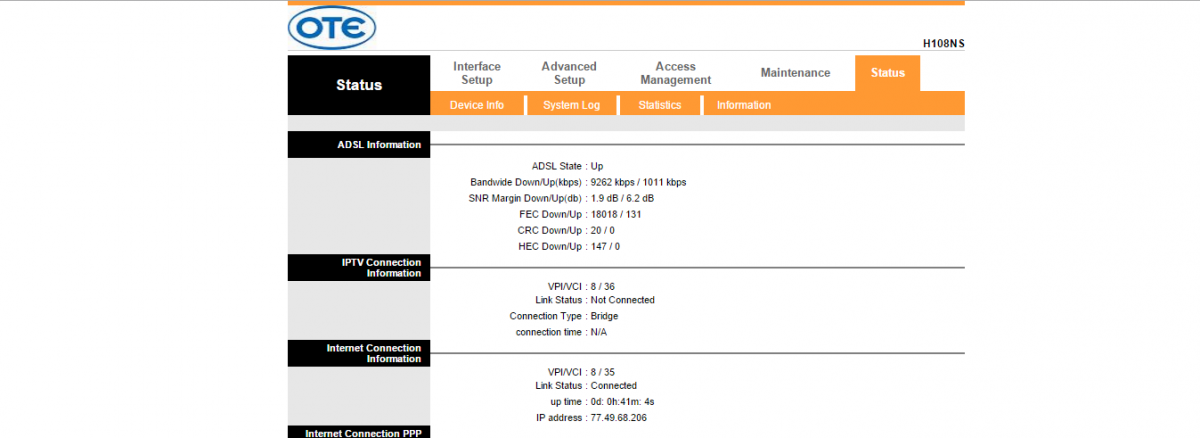Select SNR Margin value 1.9 dB / 6.2 dB
Viewport: 1200px width, 438px height.
(x=622, y=198)
